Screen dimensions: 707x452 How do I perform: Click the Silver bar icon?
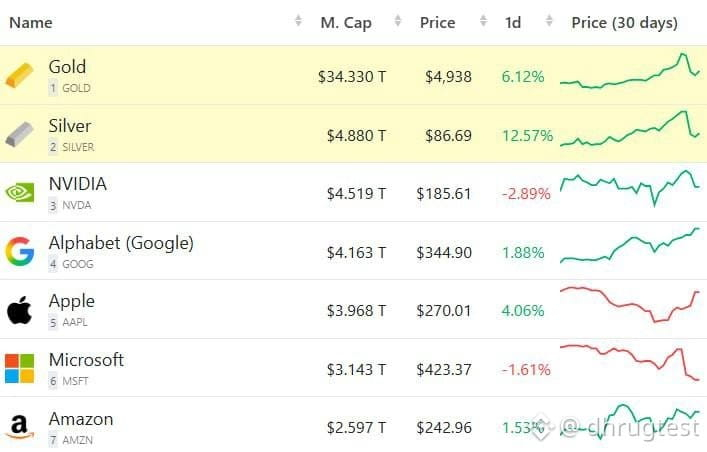click(x=19, y=135)
